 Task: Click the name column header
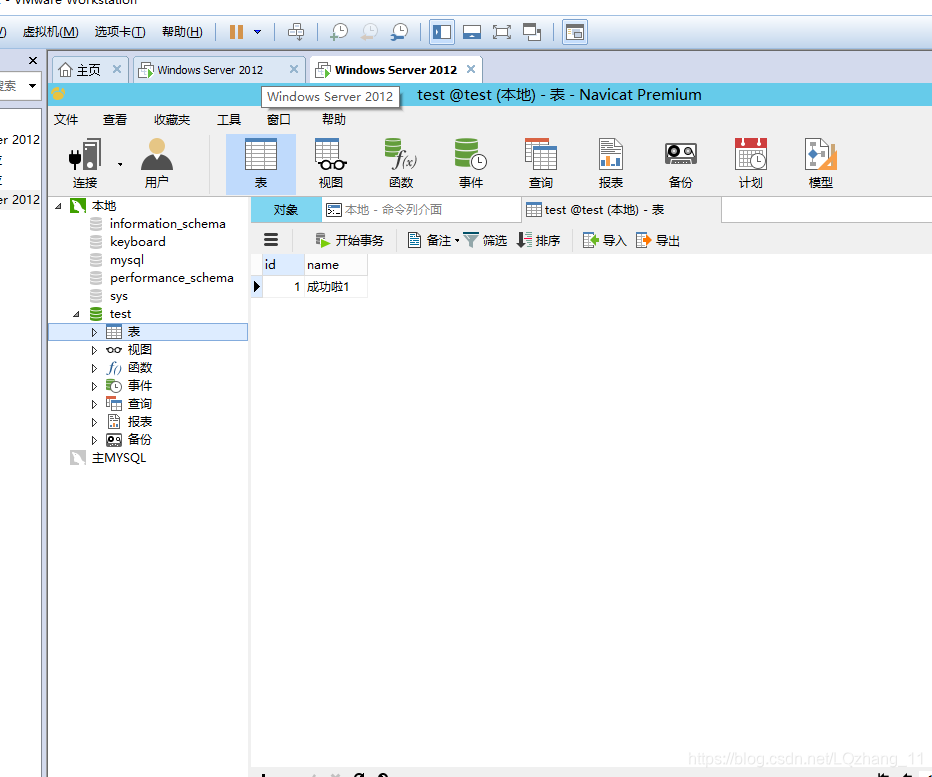(x=336, y=265)
